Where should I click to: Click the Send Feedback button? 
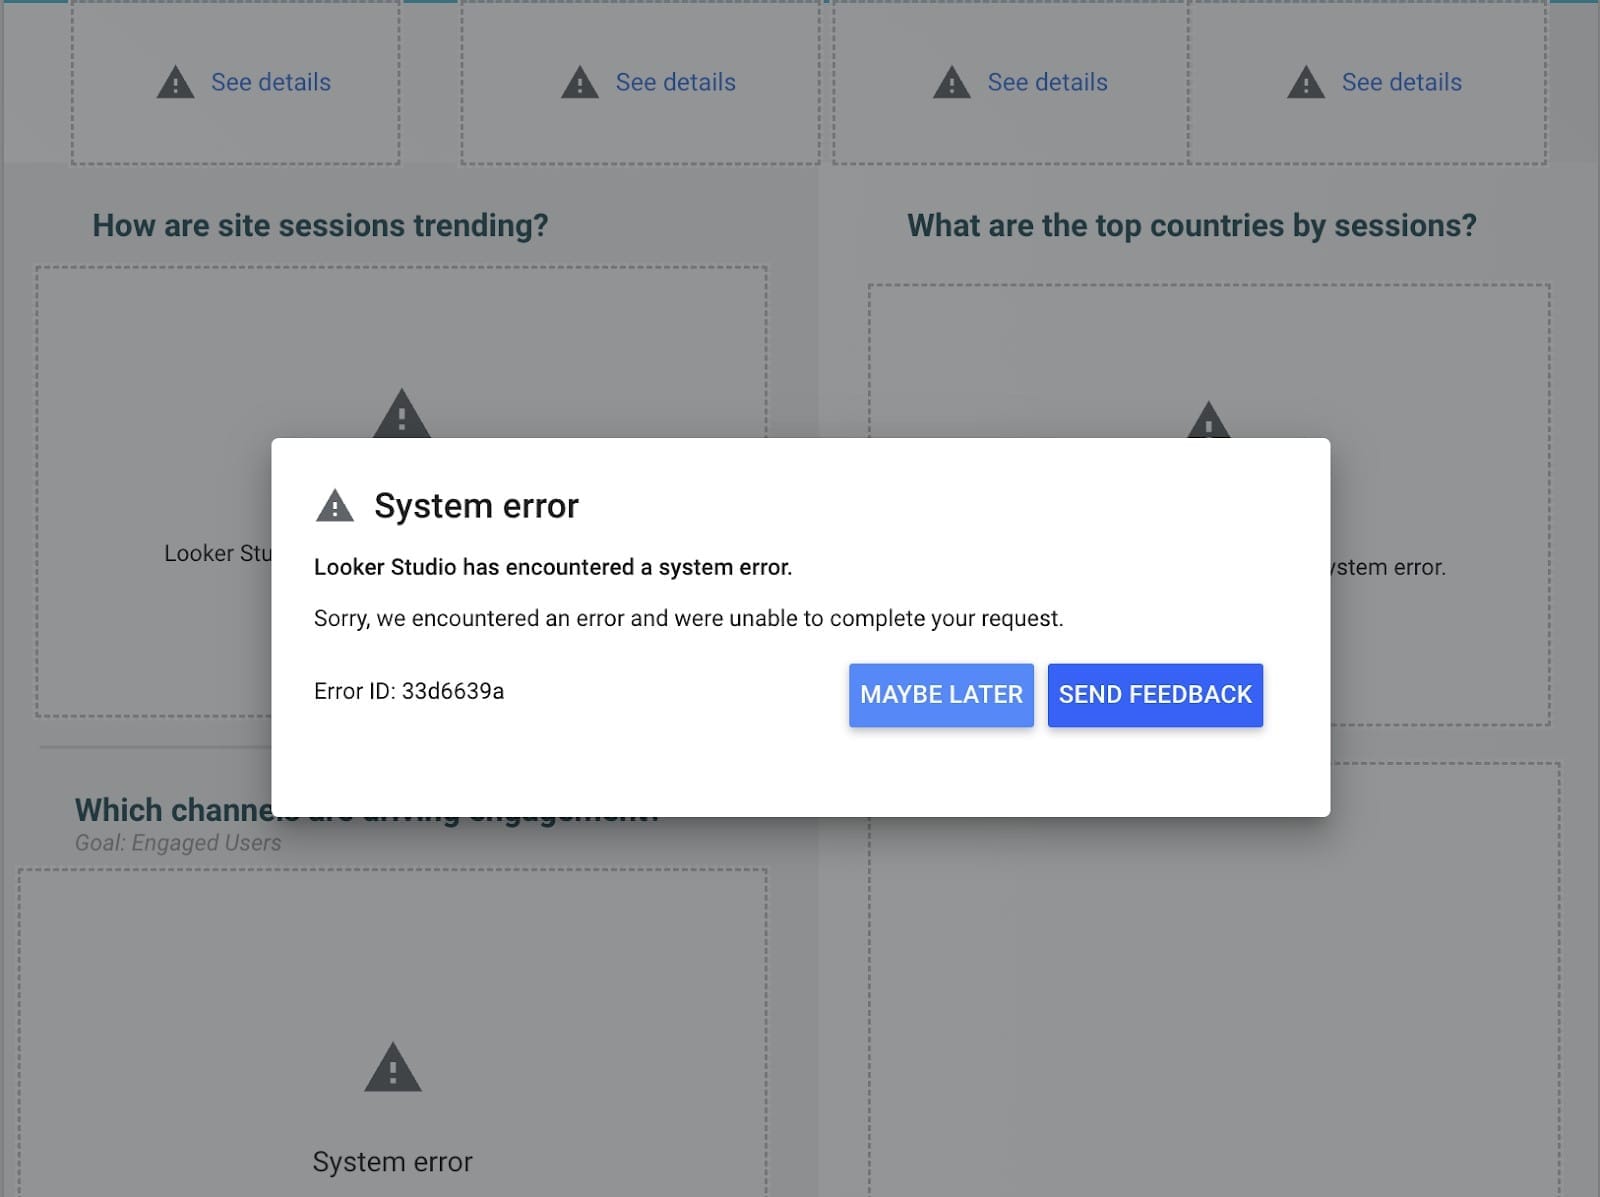click(1155, 694)
